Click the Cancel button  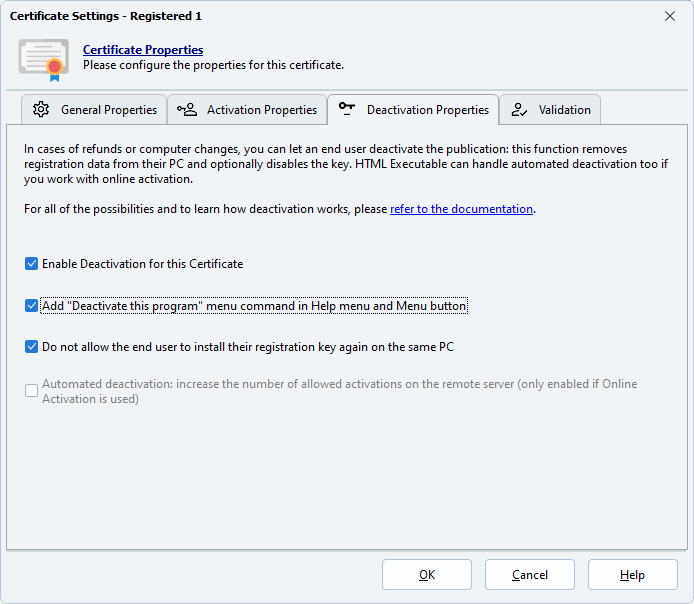[530, 575]
